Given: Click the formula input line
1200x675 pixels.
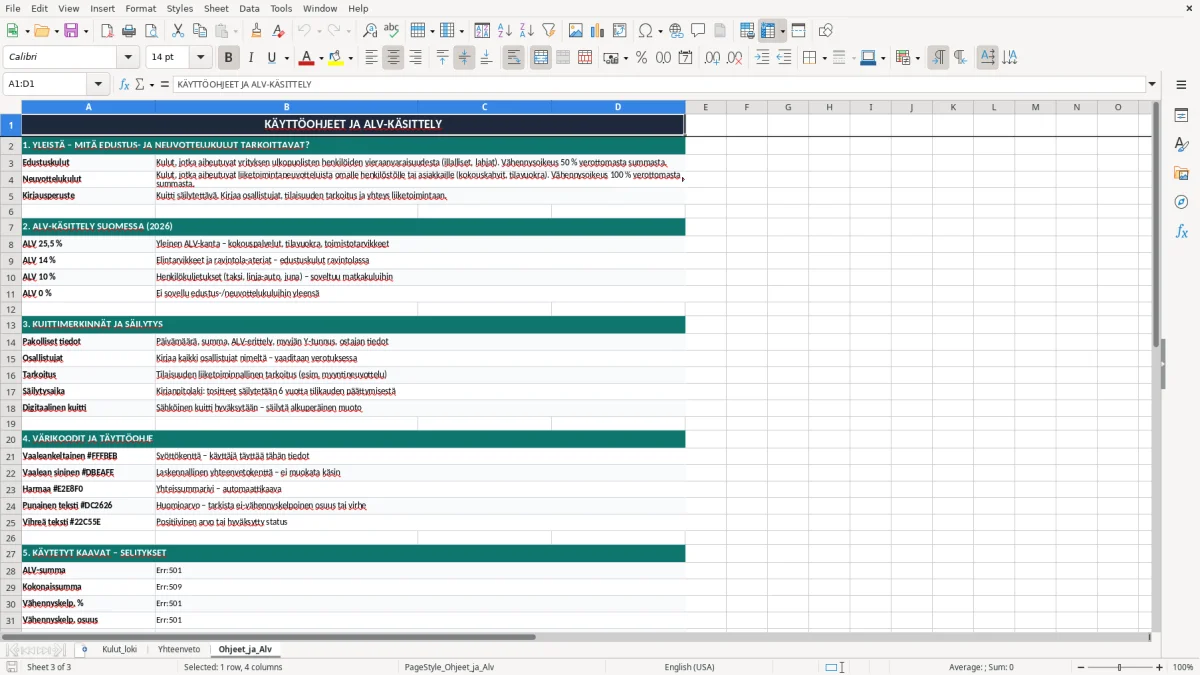Looking at the screenshot, I should tap(658, 84).
